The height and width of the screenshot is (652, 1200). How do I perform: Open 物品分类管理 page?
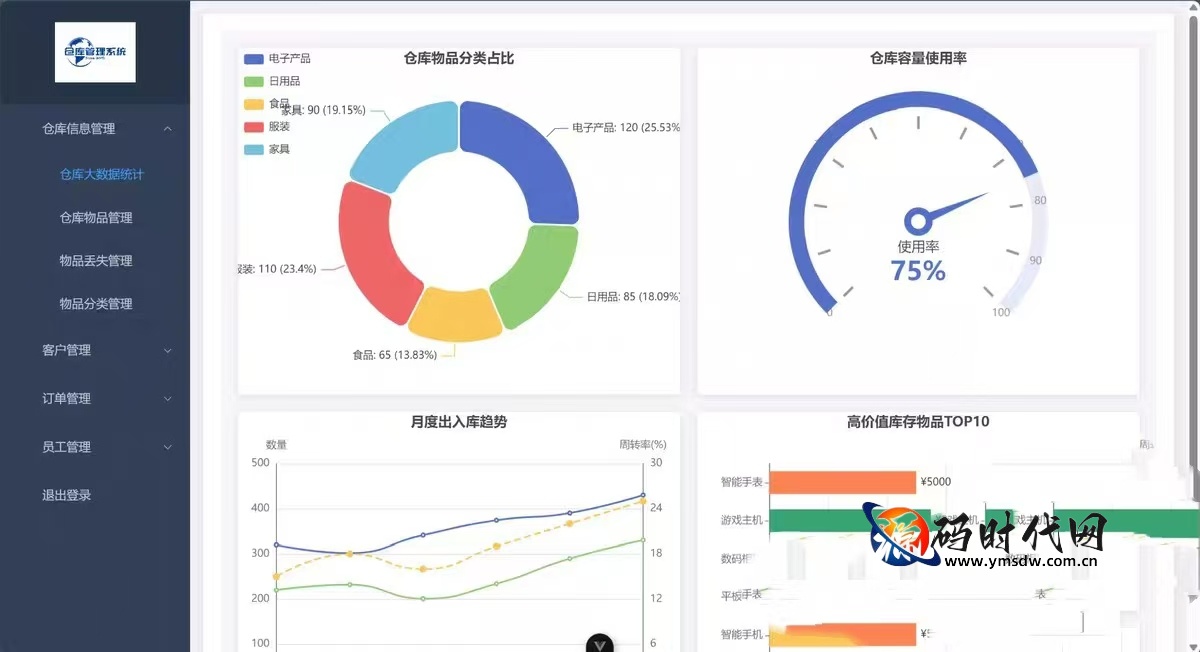(96, 303)
